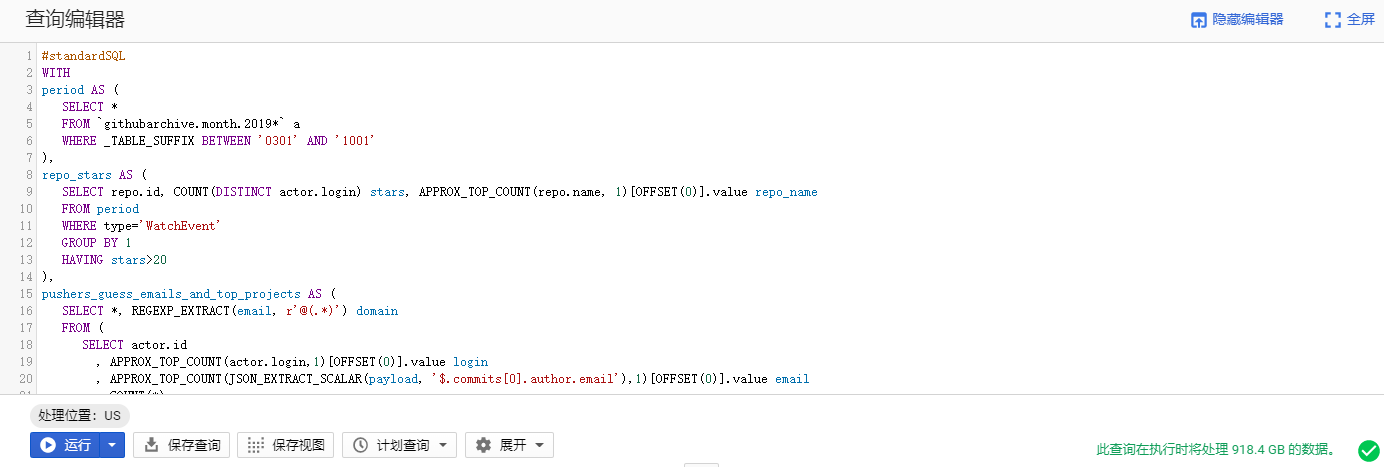The width and height of the screenshot is (1384, 467).
Task: Open the dropdown arrow beside 运行
Action: coord(112,445)
